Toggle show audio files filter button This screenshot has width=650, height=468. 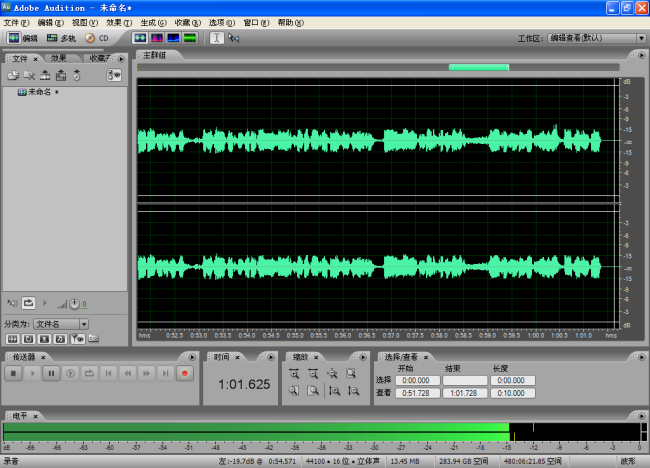(12, 339)
